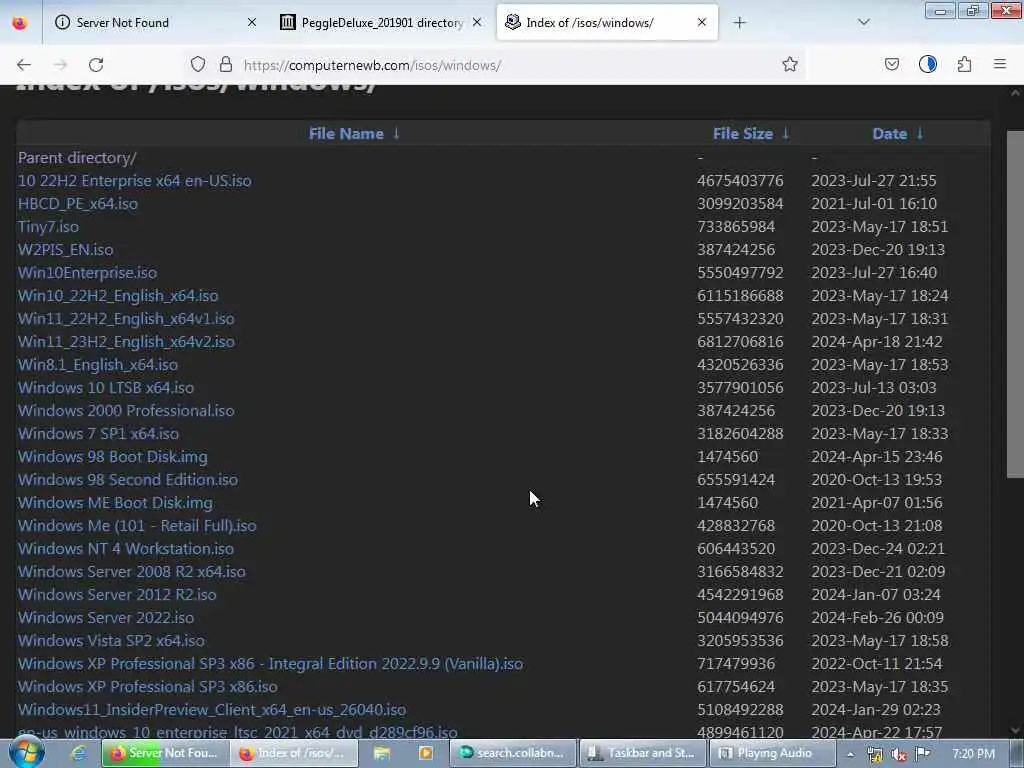Click the File Size descending arrow

[x=786, y=134]
